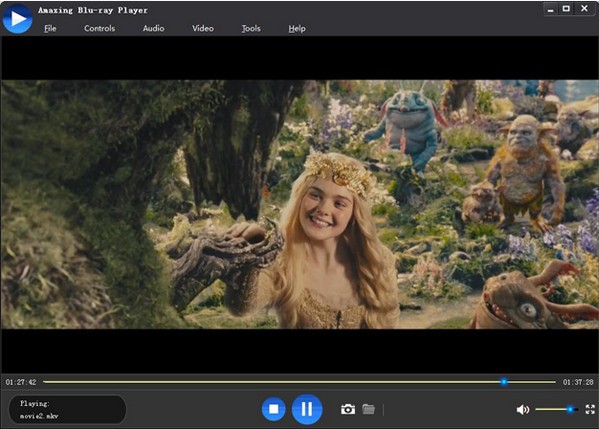599x429 pixels.
Task: Open the Help menu
Action: tap(297, 29)
